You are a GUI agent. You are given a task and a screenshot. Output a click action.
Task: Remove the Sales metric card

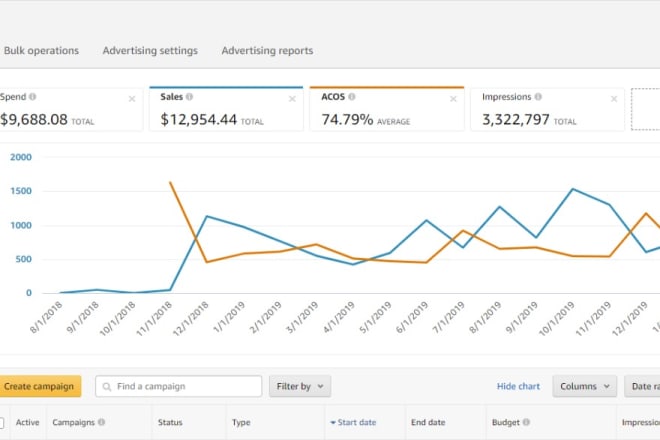pos(292,99)
